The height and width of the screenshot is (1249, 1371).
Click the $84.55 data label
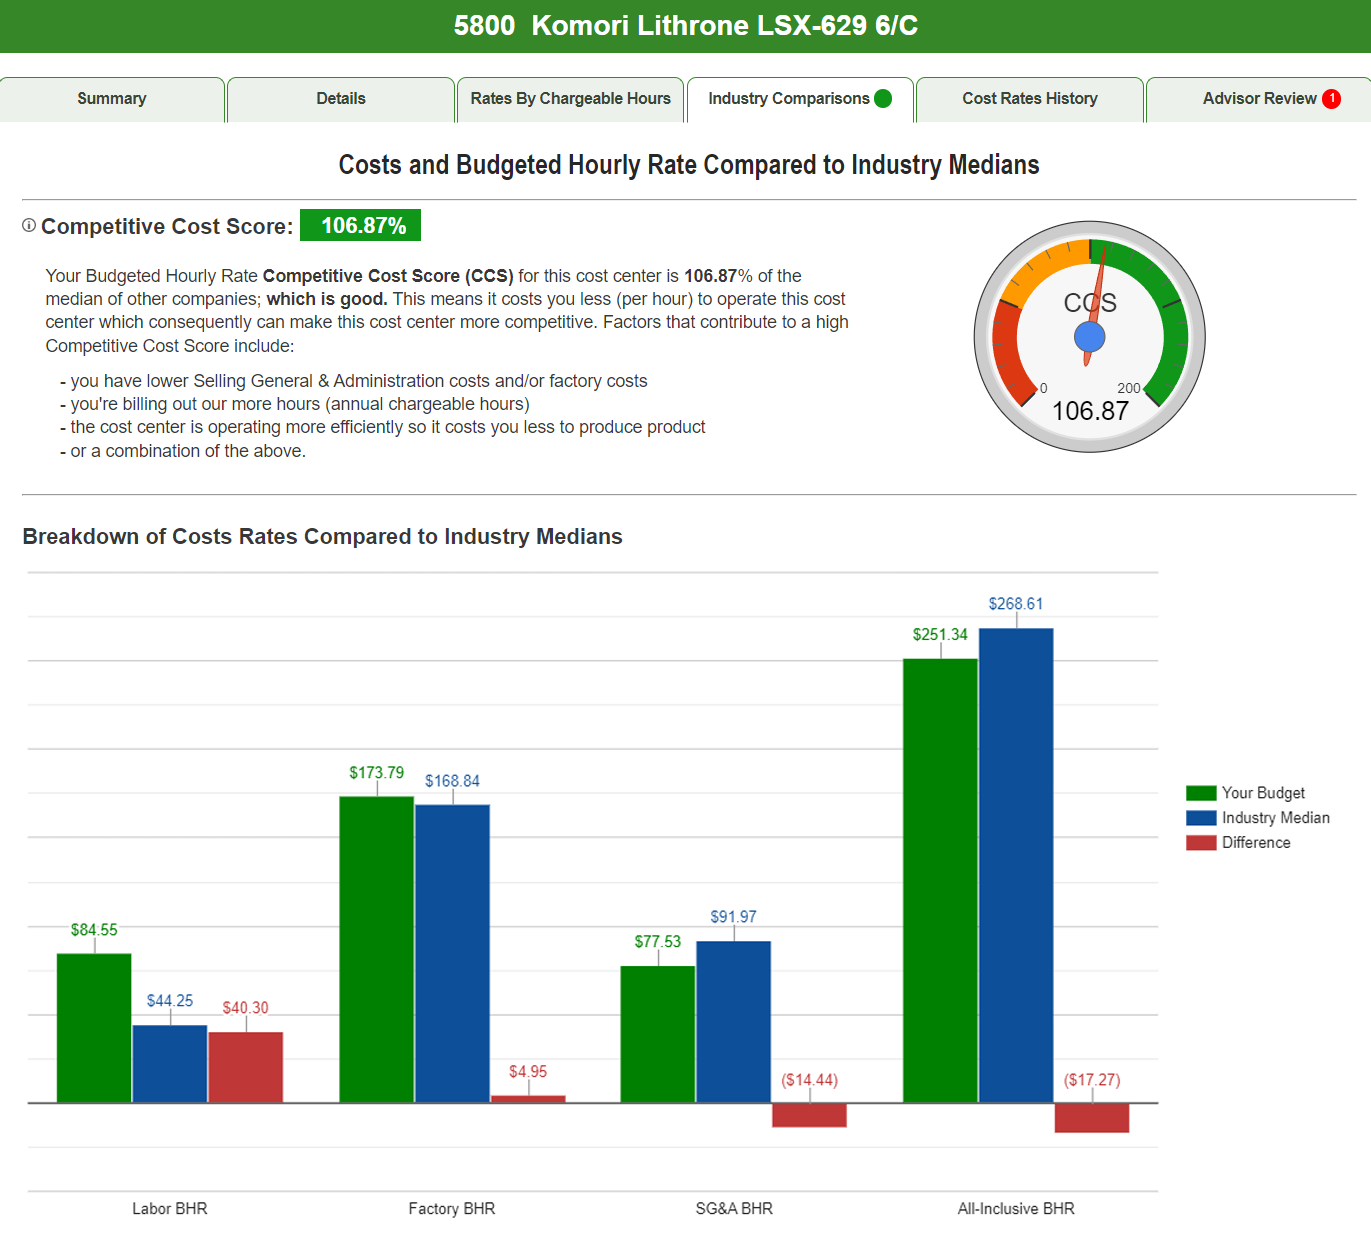coord(94,930)
